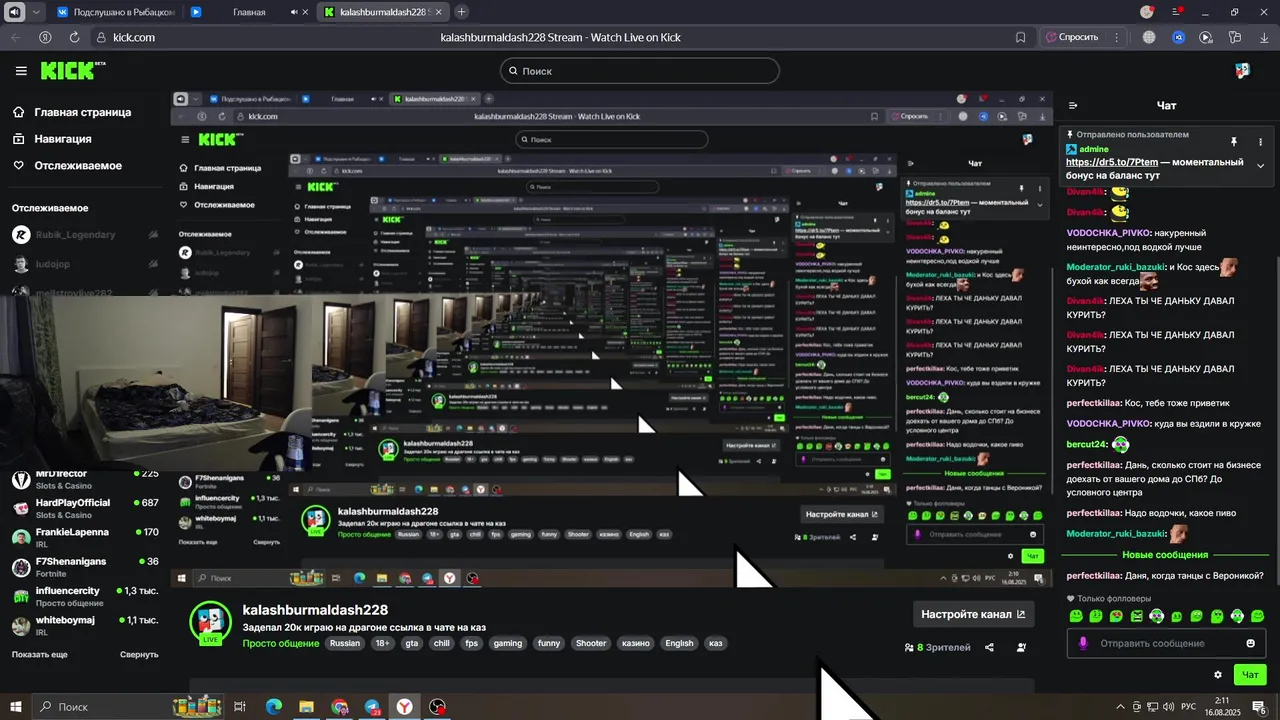This screenshot has height=720, width=1280.
Task: Open emoji picker in chat input
Action: [x=1250, y=643]
